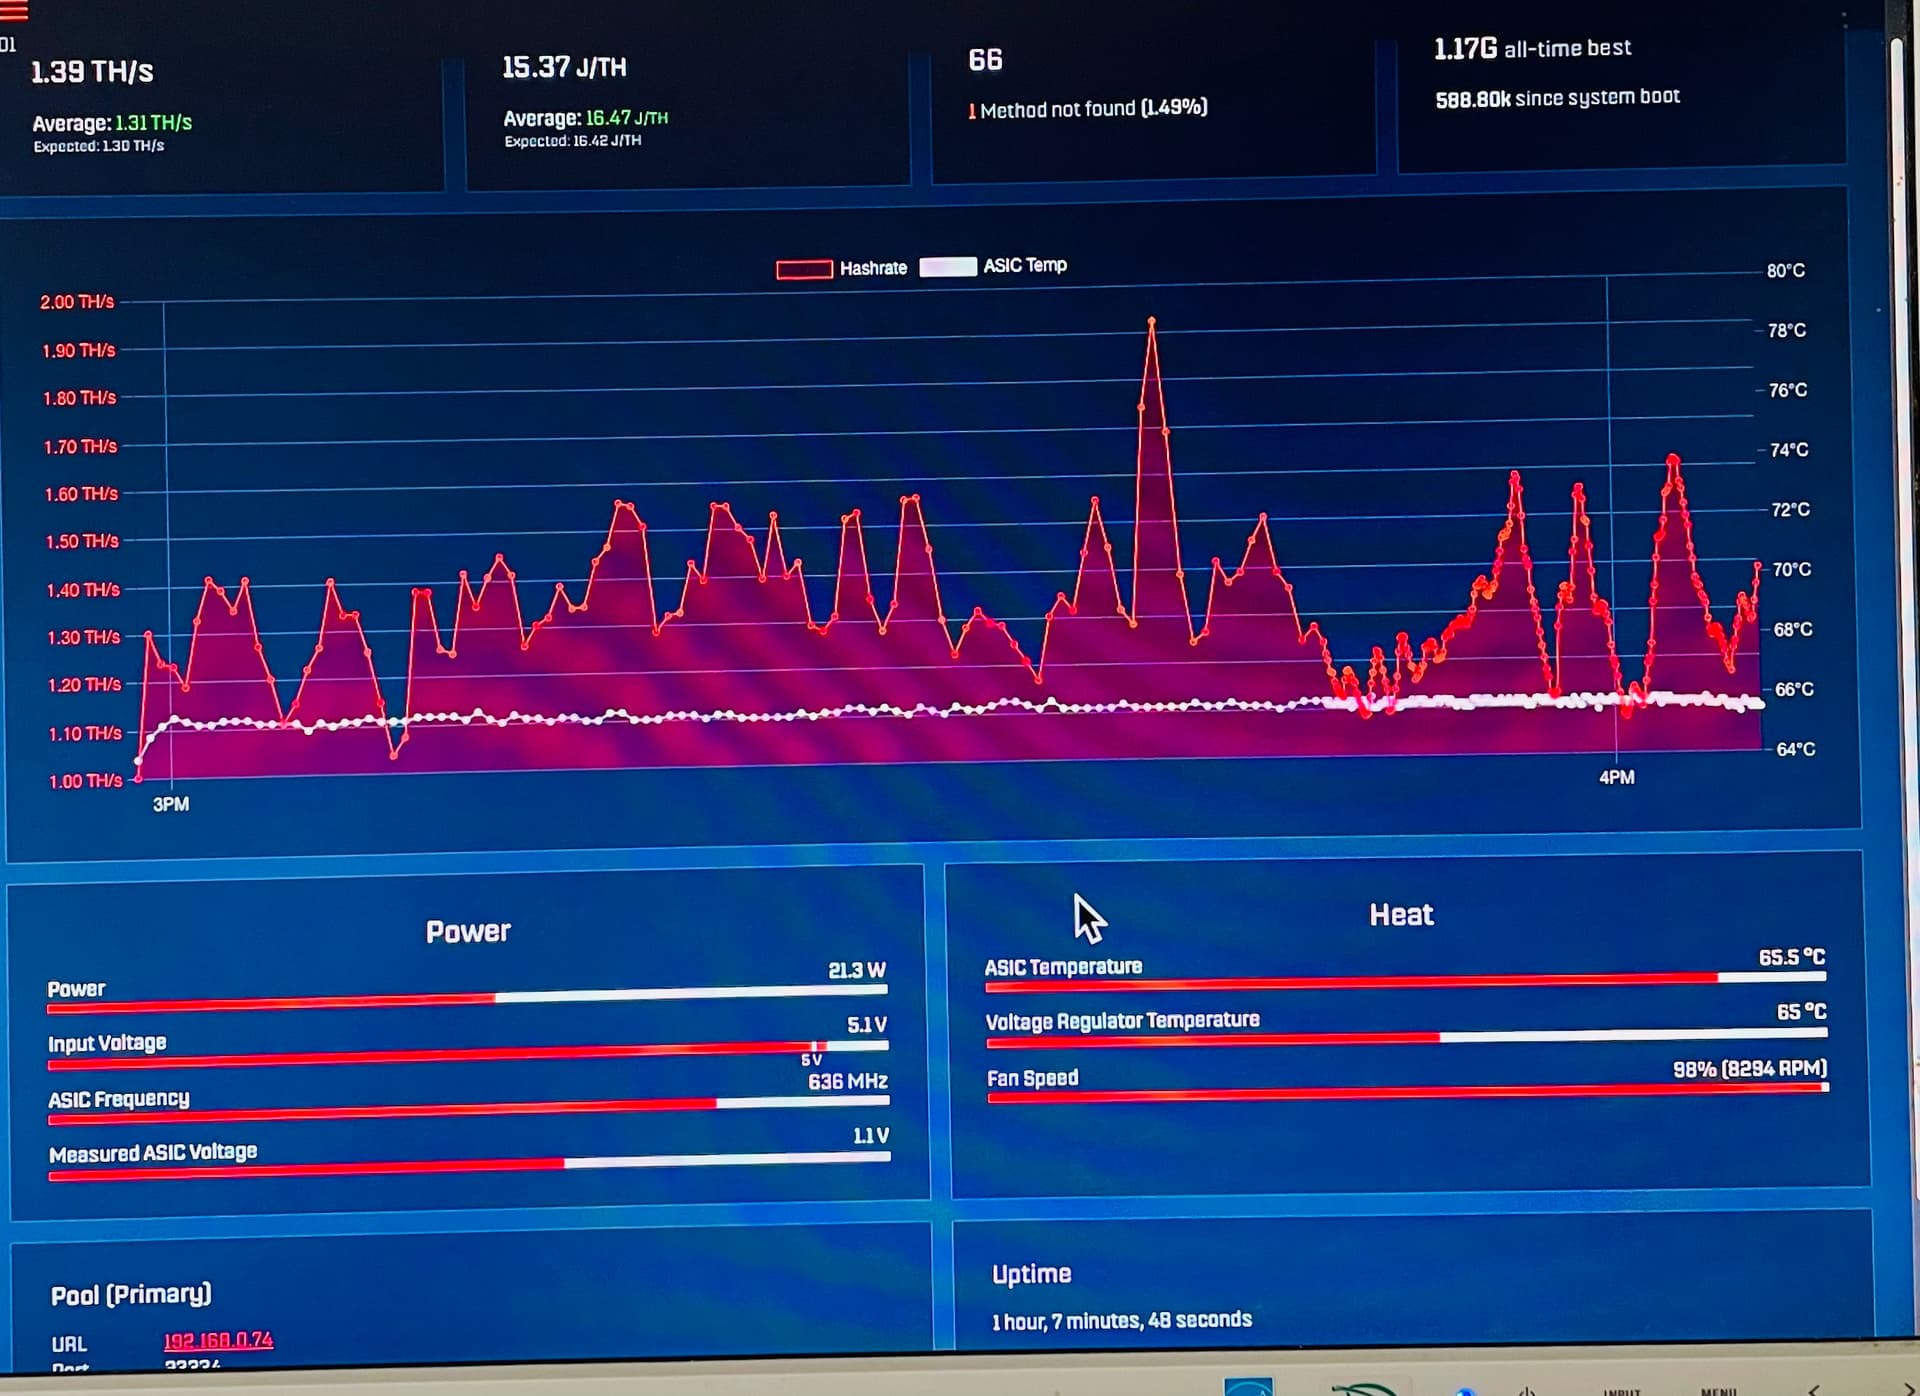Viewport: 1920px width, 1396px height.
Task: Click the Expected 16.42 J/TH text
Action: pos(573,141)
